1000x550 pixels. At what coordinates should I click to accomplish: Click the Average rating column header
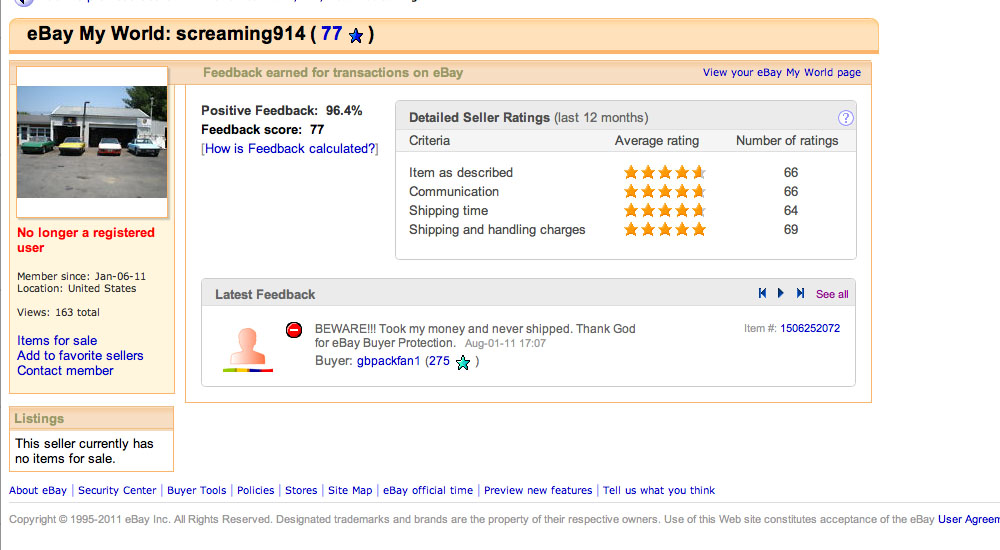[657, 141]
